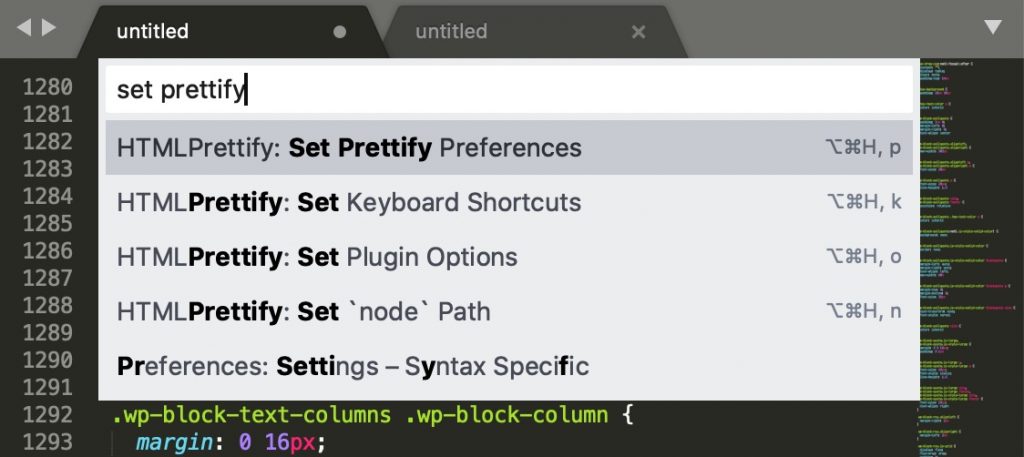Select HTMLPrettify: Set `node` Path
Viewport: 1024px width, 457px height.
[509, 311]
